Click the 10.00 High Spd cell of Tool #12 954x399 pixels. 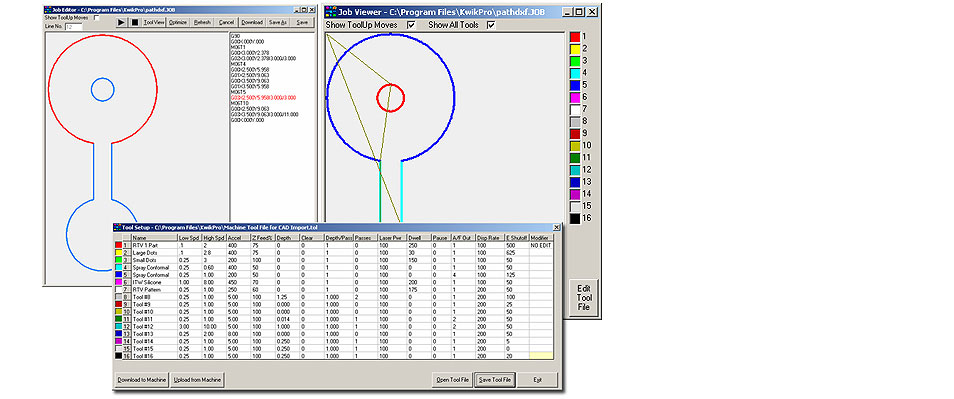point(214,326)
